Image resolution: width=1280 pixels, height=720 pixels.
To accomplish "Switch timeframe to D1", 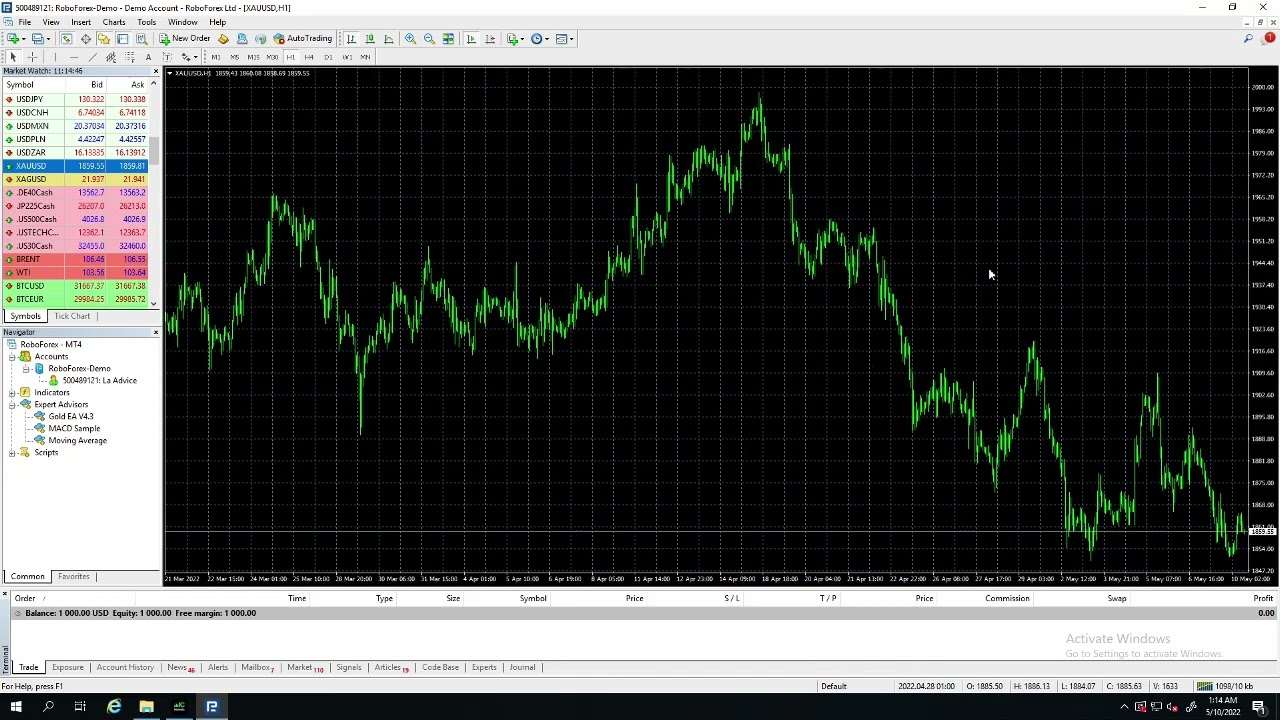I will click(x=328, y=57).
